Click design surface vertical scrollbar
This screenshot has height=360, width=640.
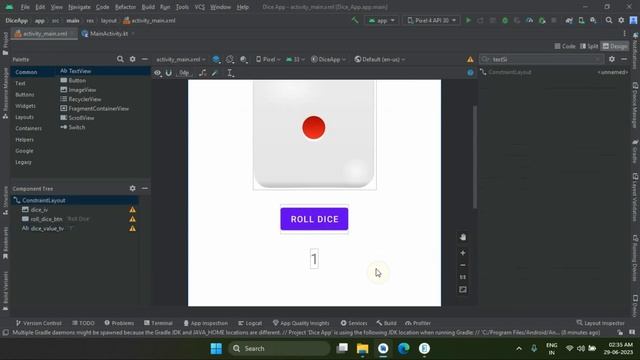click(475, 157)
